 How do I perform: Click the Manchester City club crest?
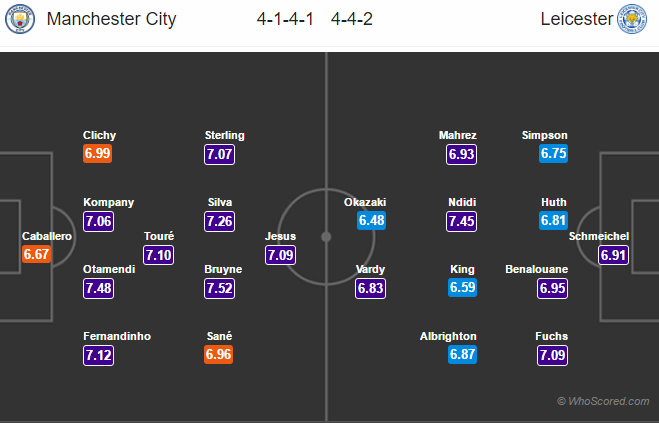19,19
